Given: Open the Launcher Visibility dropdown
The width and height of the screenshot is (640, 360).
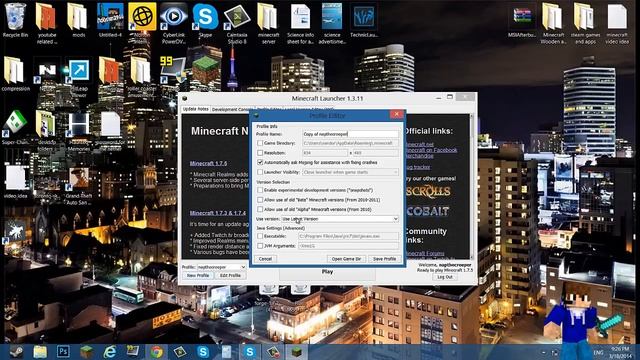Looking at the screenshot, I should [350, 172].
